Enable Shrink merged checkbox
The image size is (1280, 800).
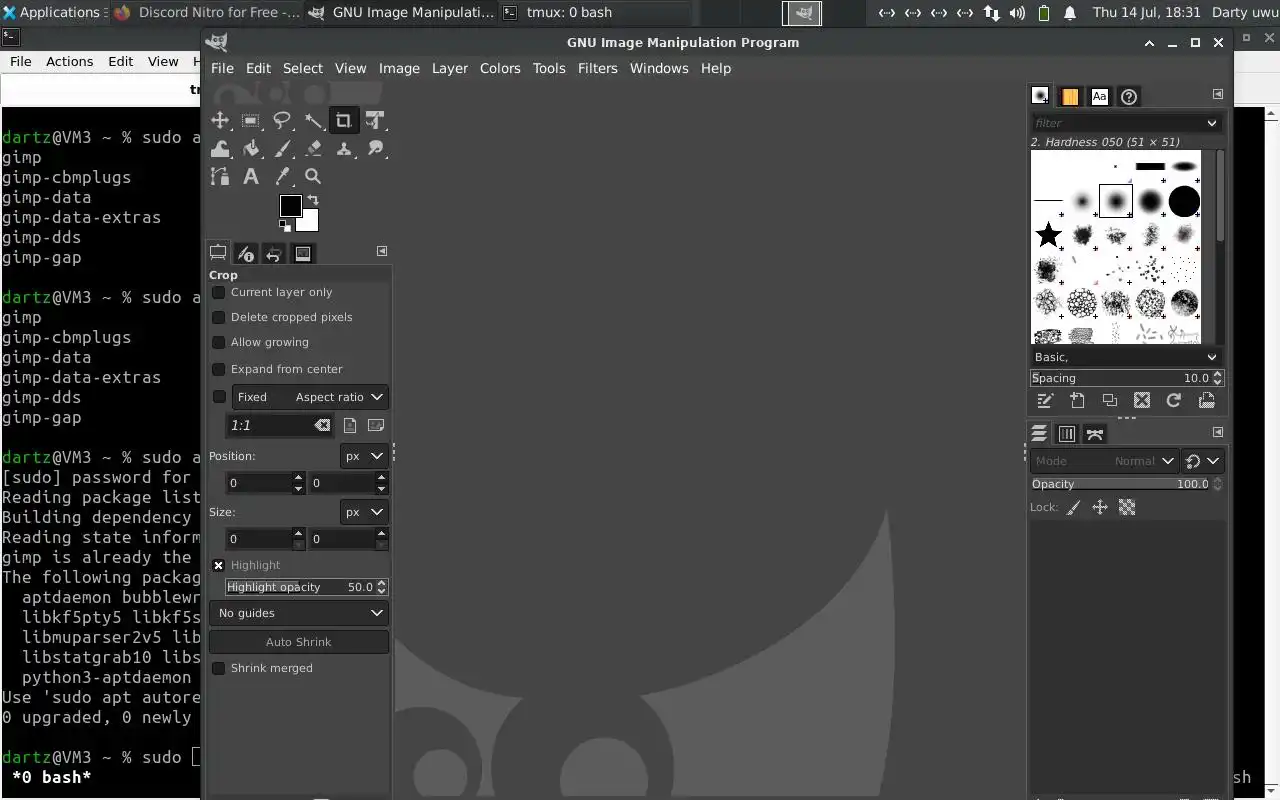point(218,668)
